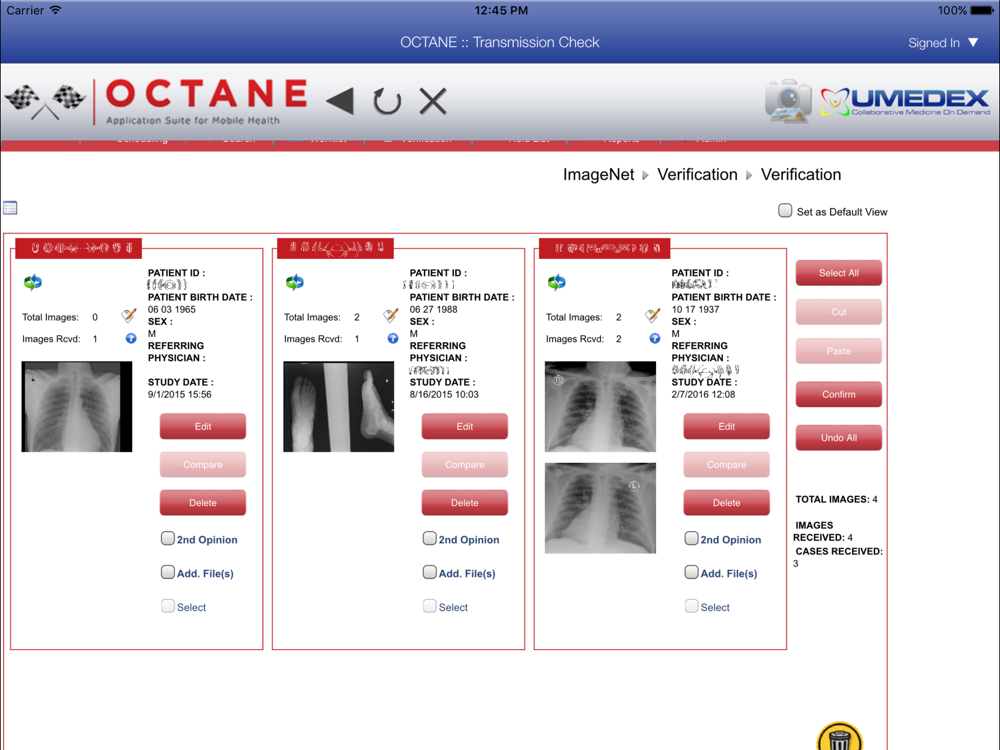
Task: Enable the Set as Default View checkbox
Action: [x=785, y=210]
